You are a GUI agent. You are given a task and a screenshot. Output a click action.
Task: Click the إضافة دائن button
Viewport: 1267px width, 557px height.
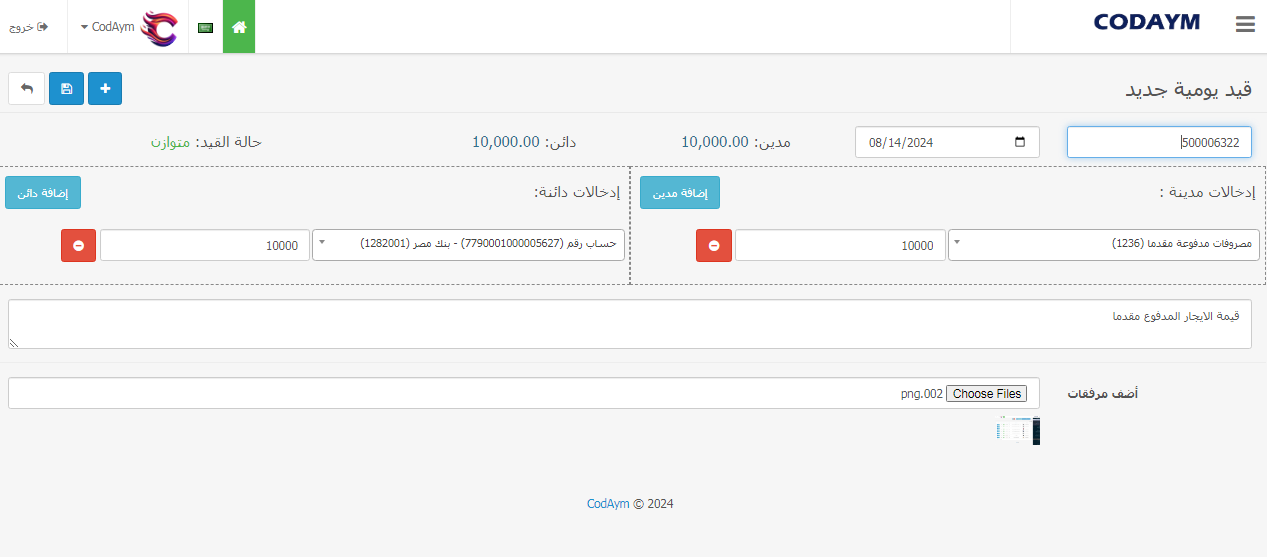43,193
